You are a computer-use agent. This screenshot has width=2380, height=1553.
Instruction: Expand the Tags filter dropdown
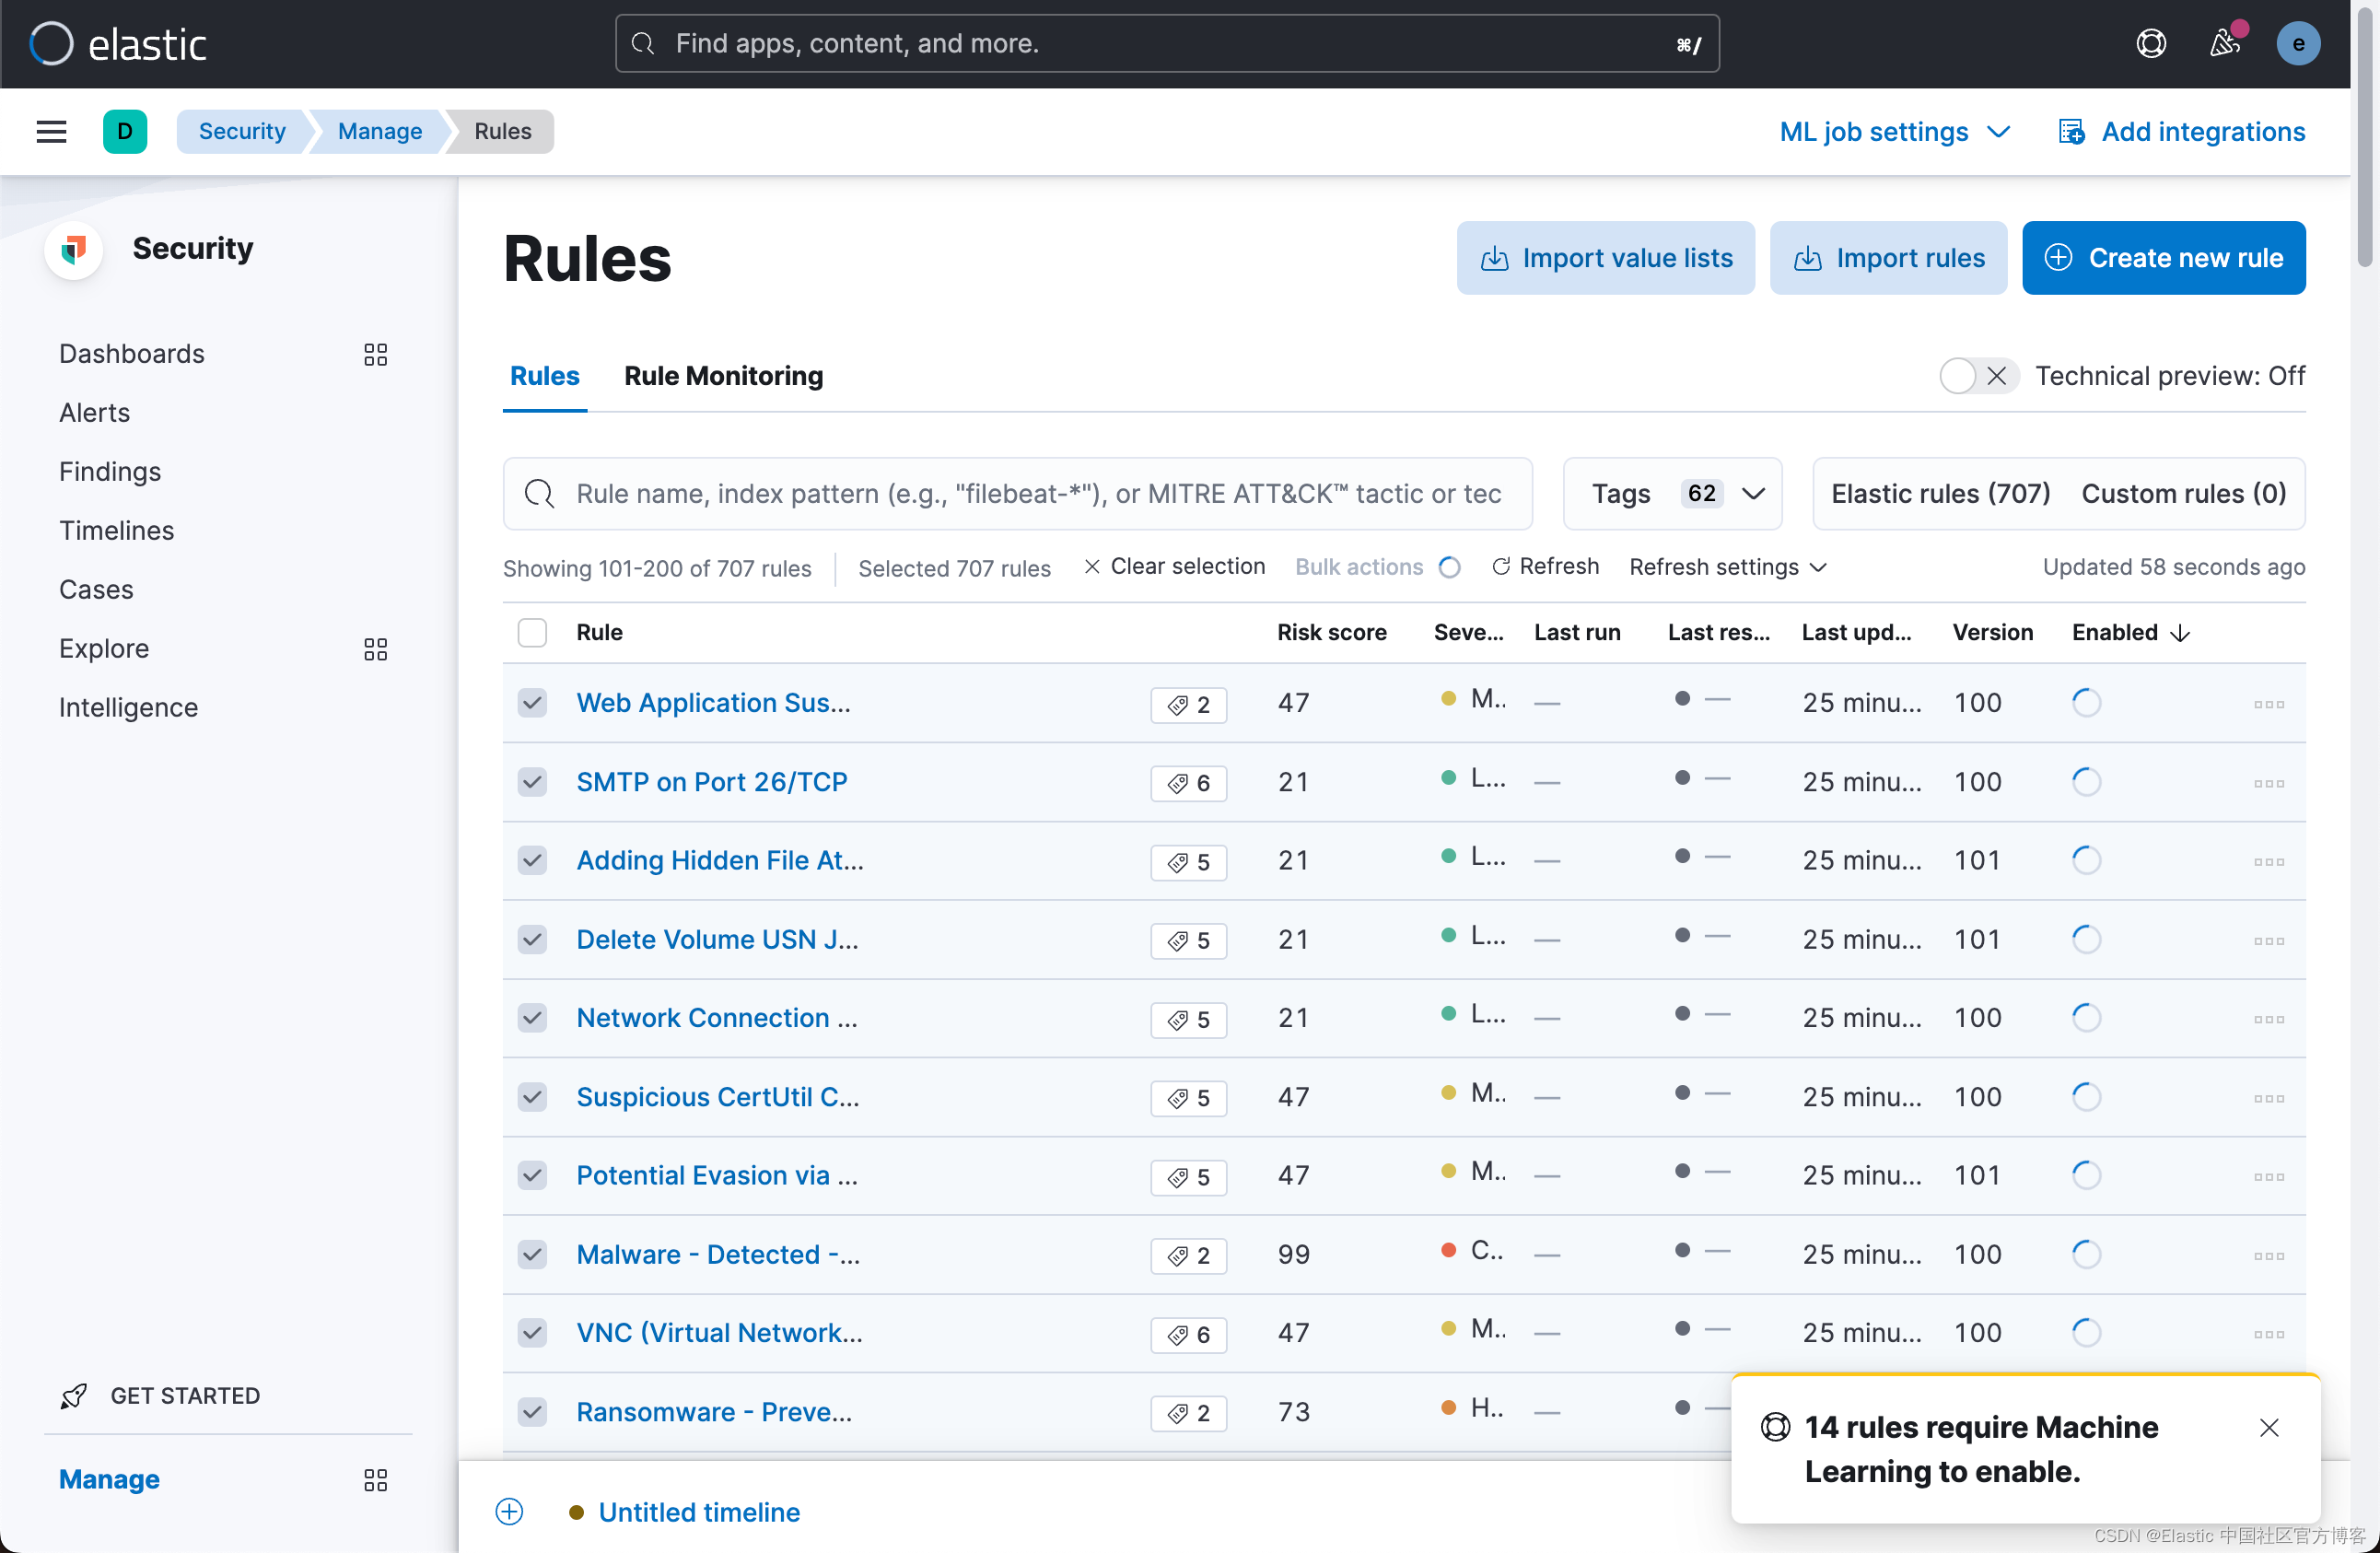pos(1671,493)
